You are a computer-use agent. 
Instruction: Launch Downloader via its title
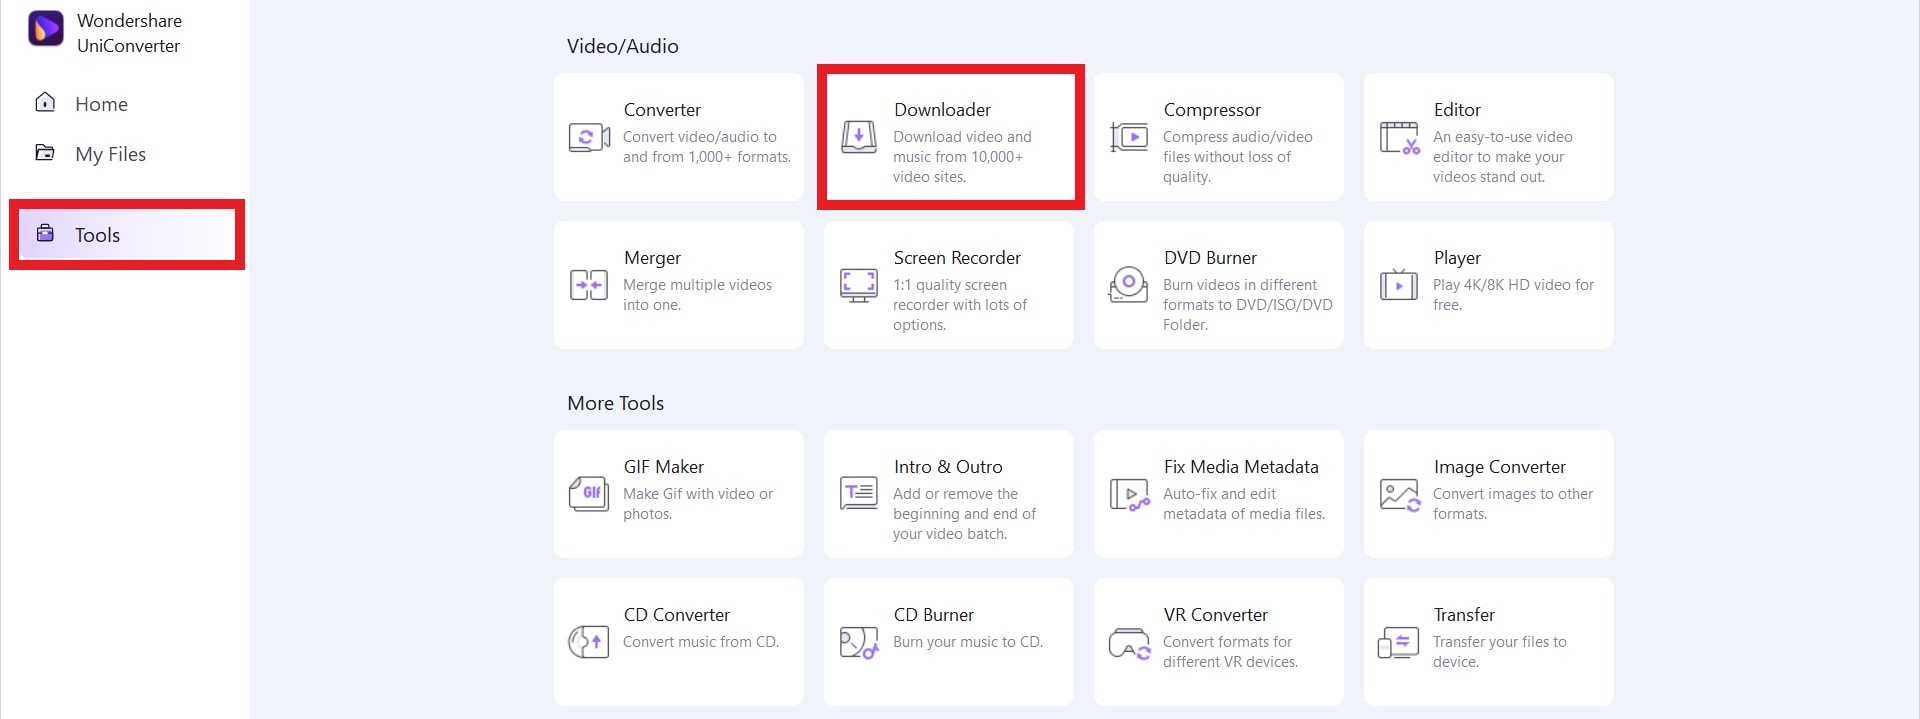click(942, 109)
